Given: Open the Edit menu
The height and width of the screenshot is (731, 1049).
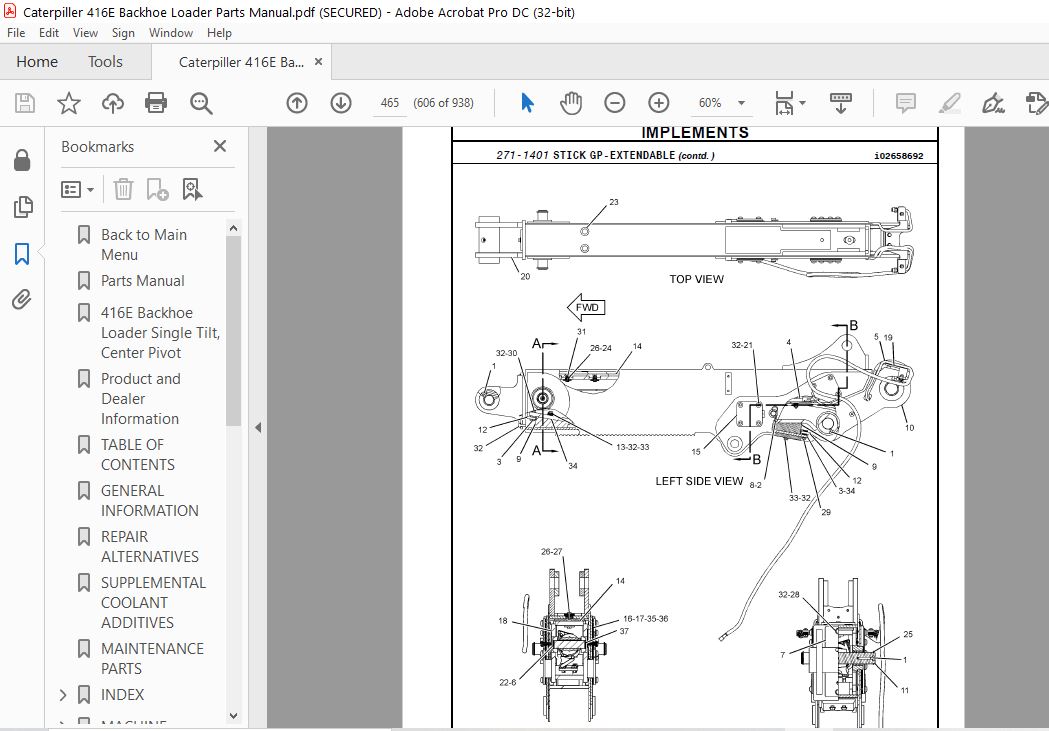Looking at the screenshot, I should click(x=49, y=33).
